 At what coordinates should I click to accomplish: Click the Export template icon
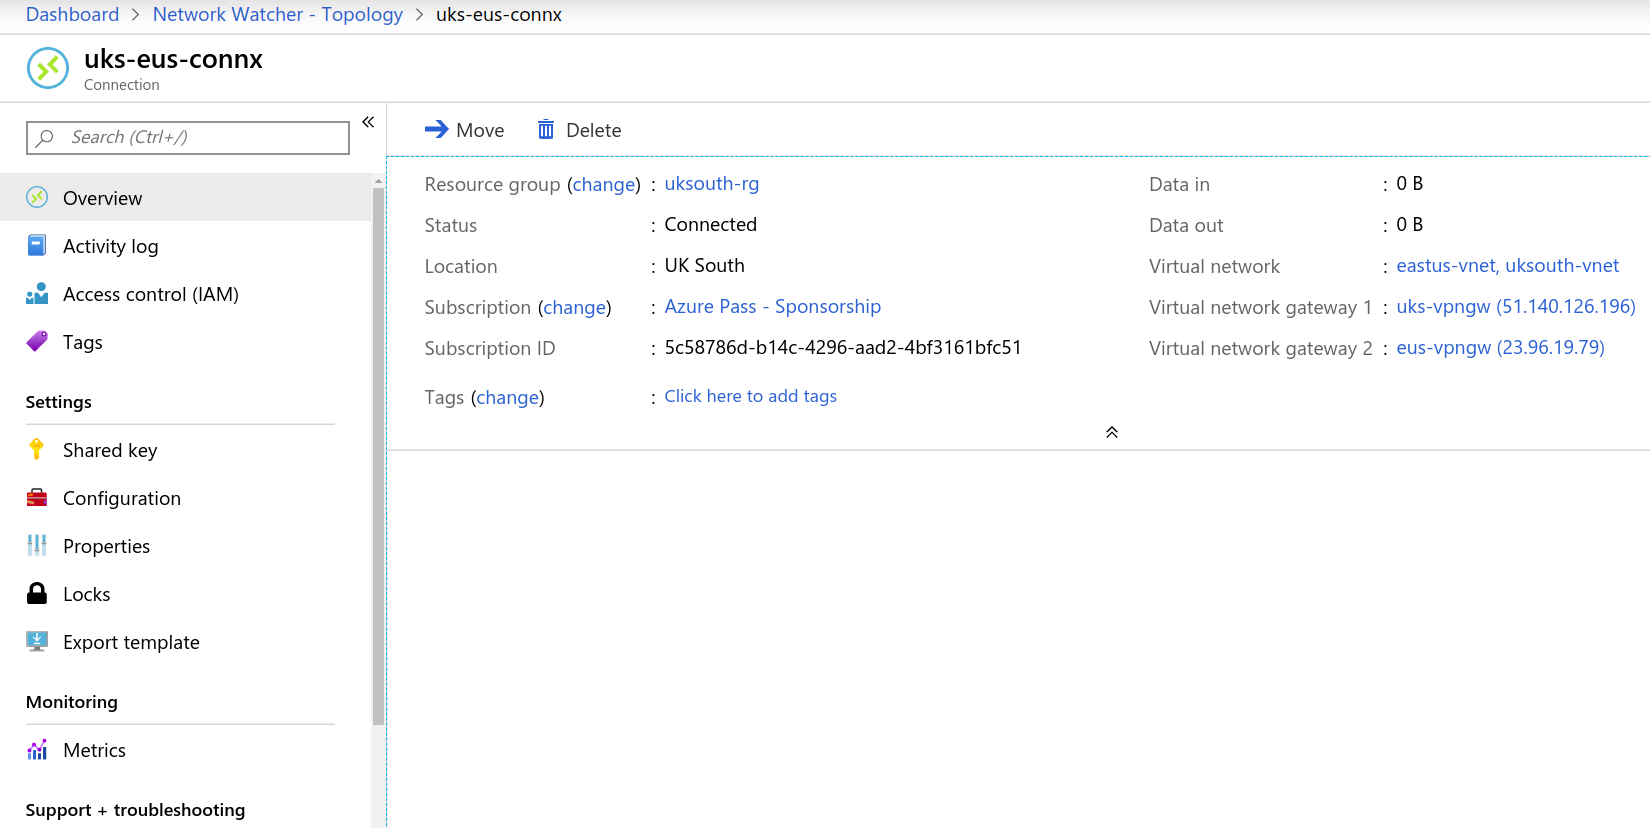37,641
